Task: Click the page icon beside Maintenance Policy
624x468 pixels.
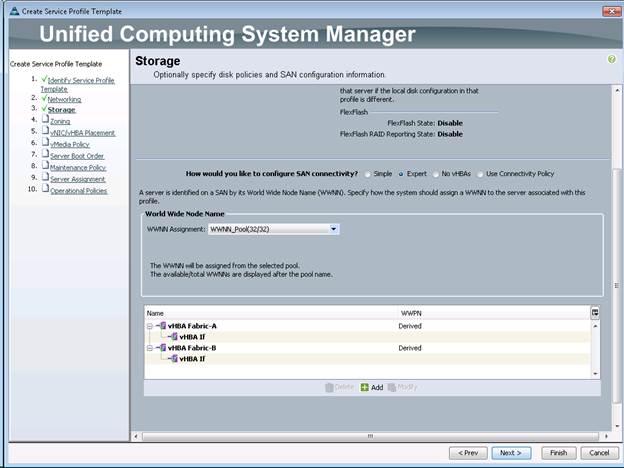Action: tap(45, 165)
